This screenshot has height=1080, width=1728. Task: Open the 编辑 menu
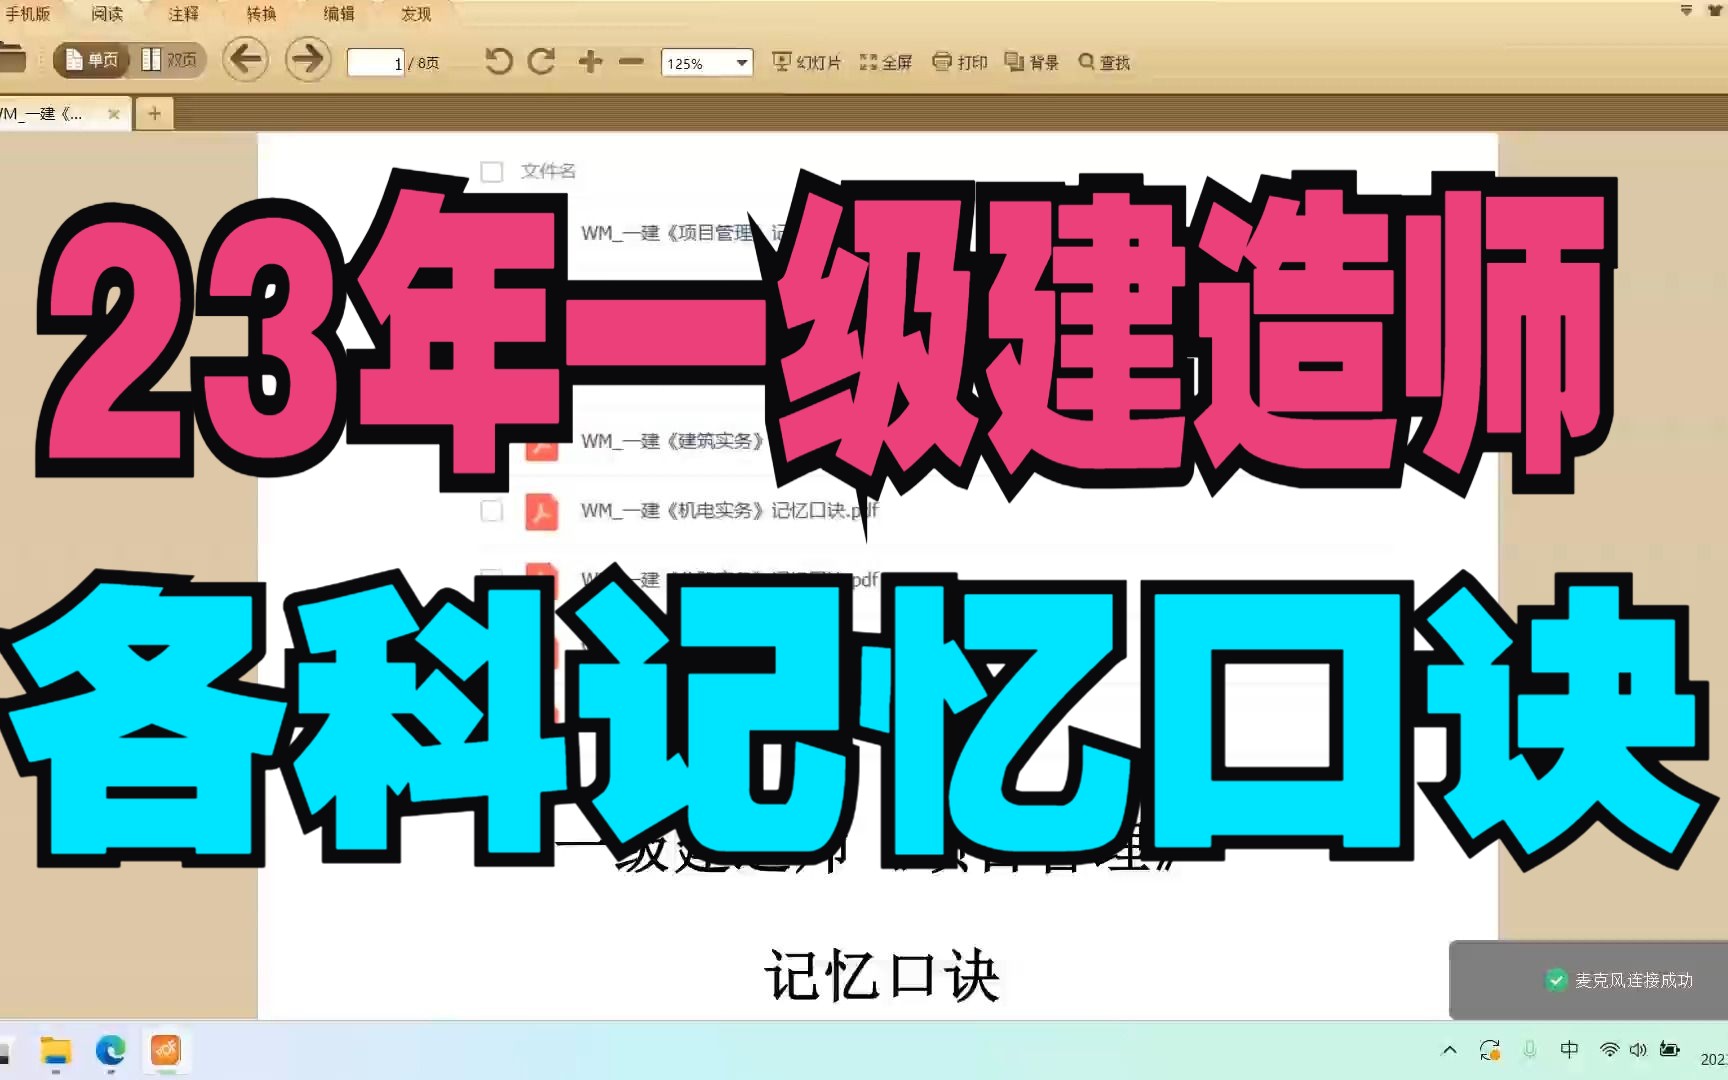339,14
